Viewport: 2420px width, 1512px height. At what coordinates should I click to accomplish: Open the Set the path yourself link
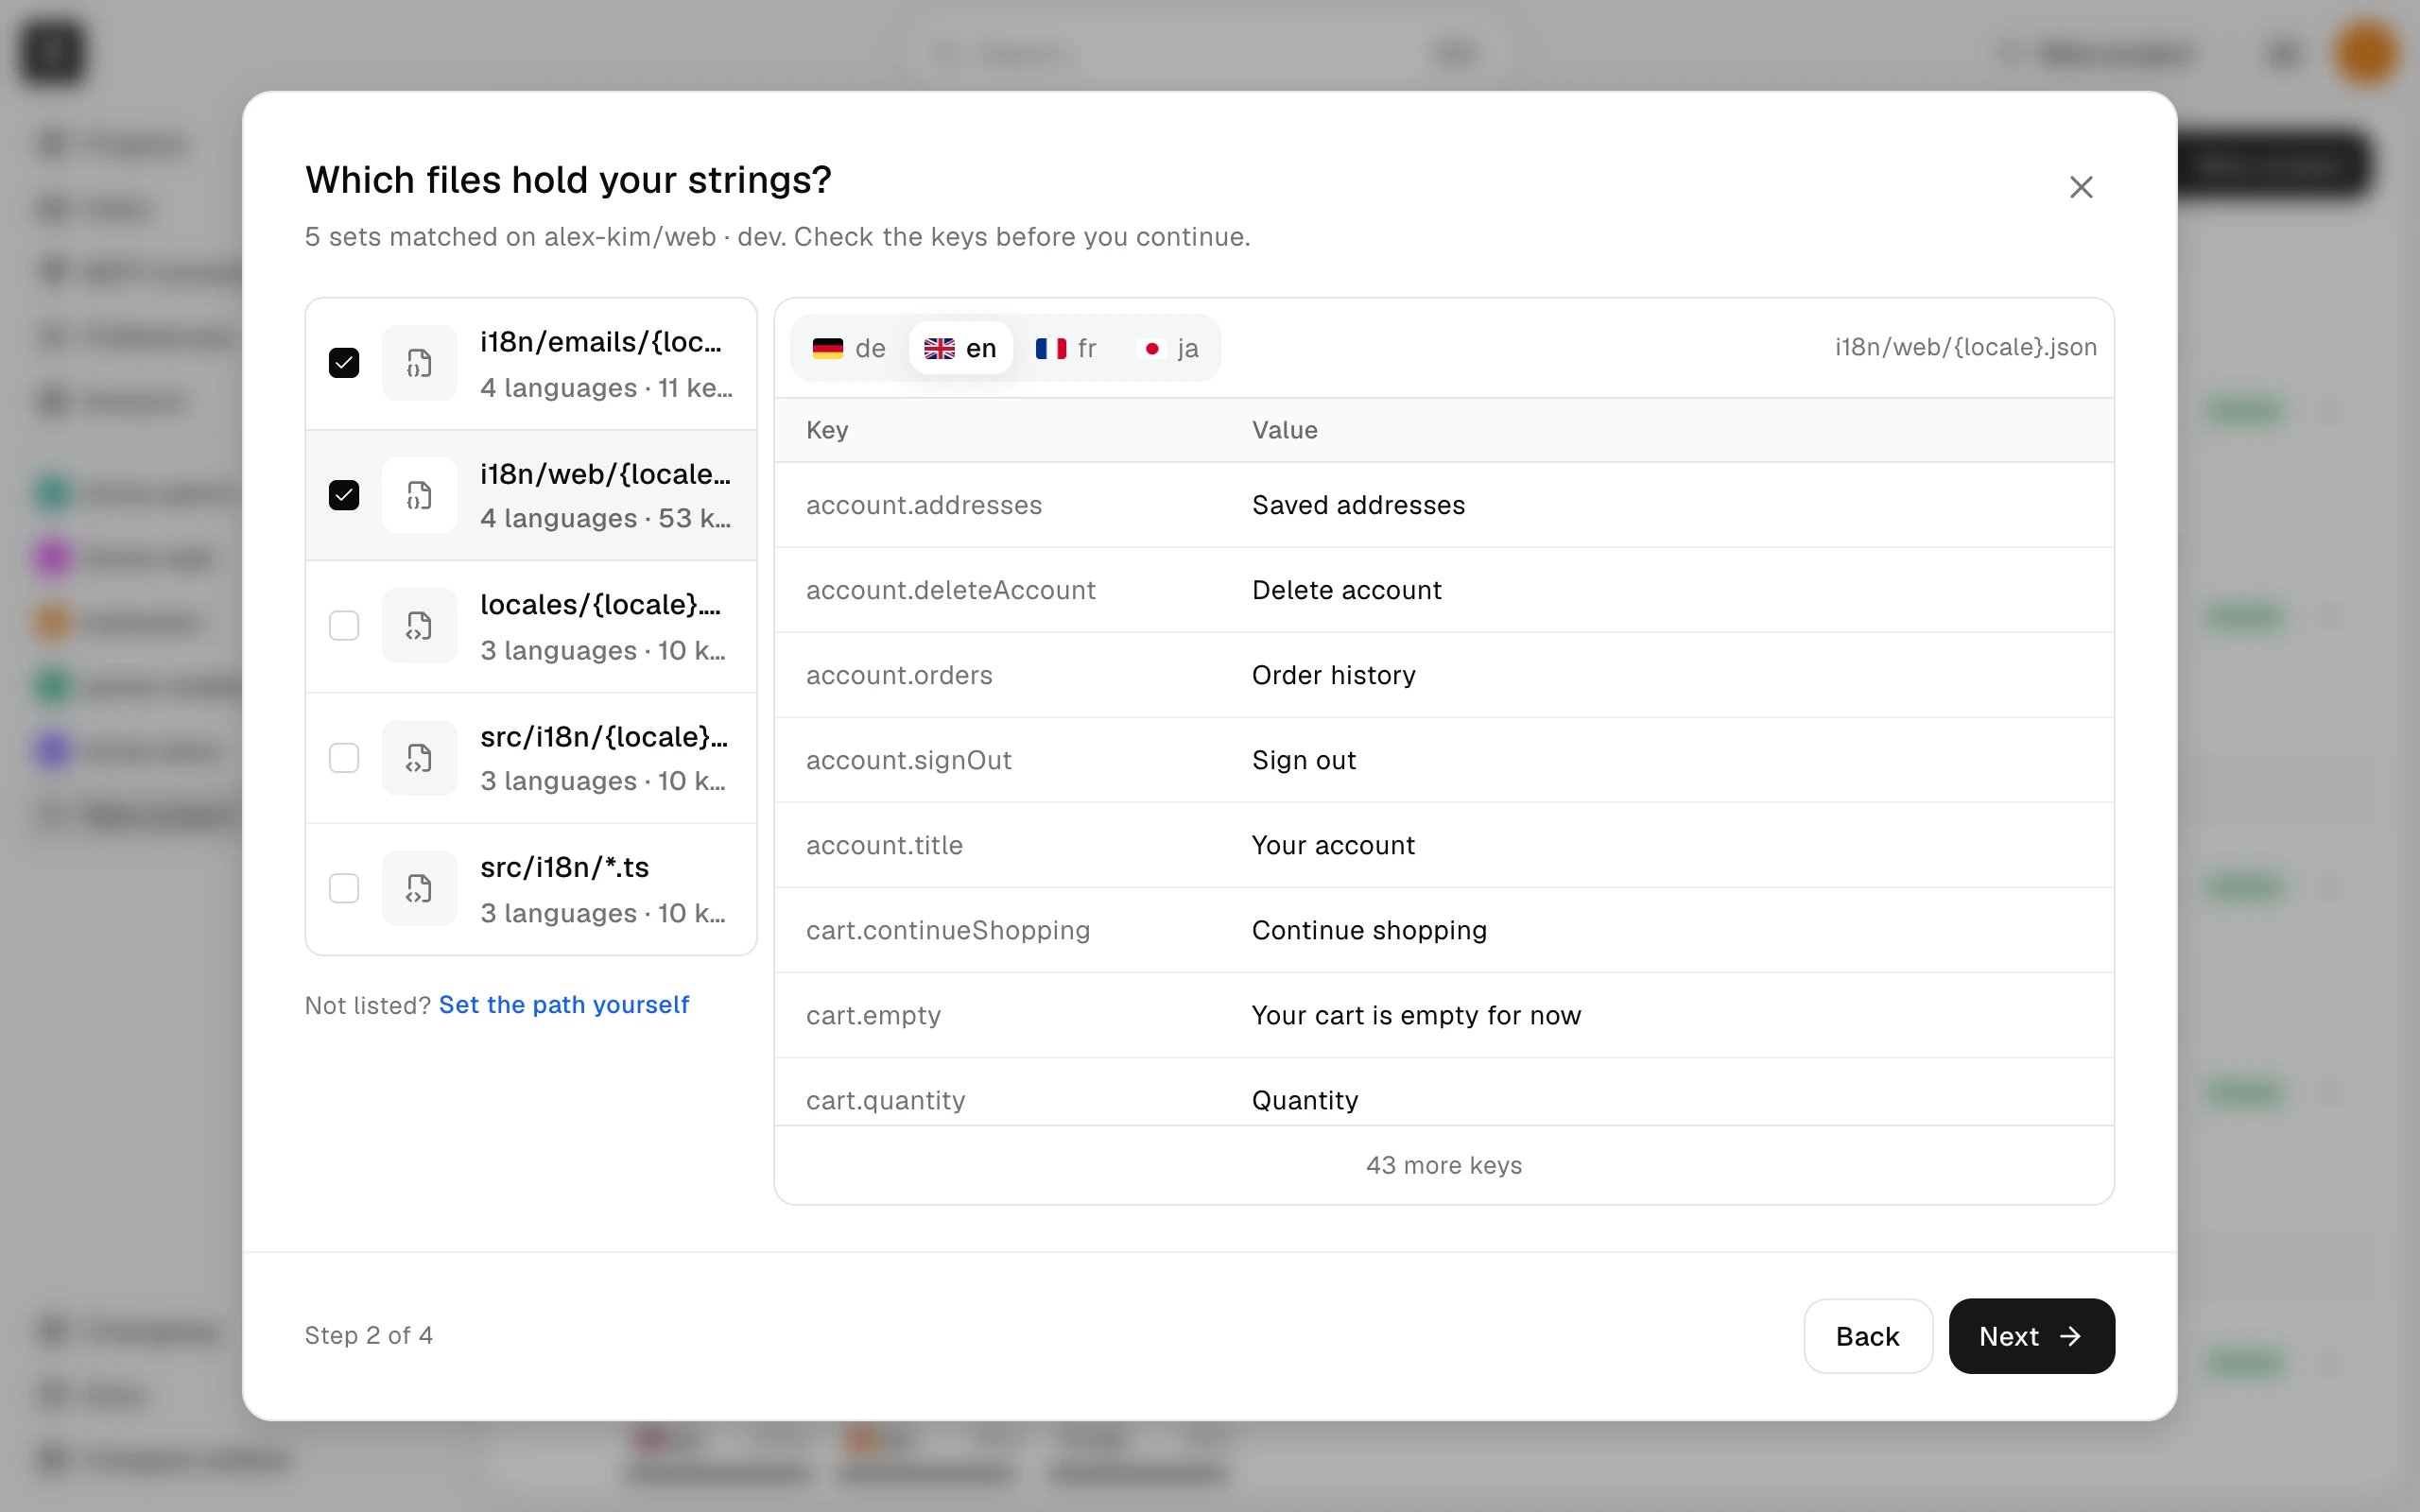coord(564,1005)
